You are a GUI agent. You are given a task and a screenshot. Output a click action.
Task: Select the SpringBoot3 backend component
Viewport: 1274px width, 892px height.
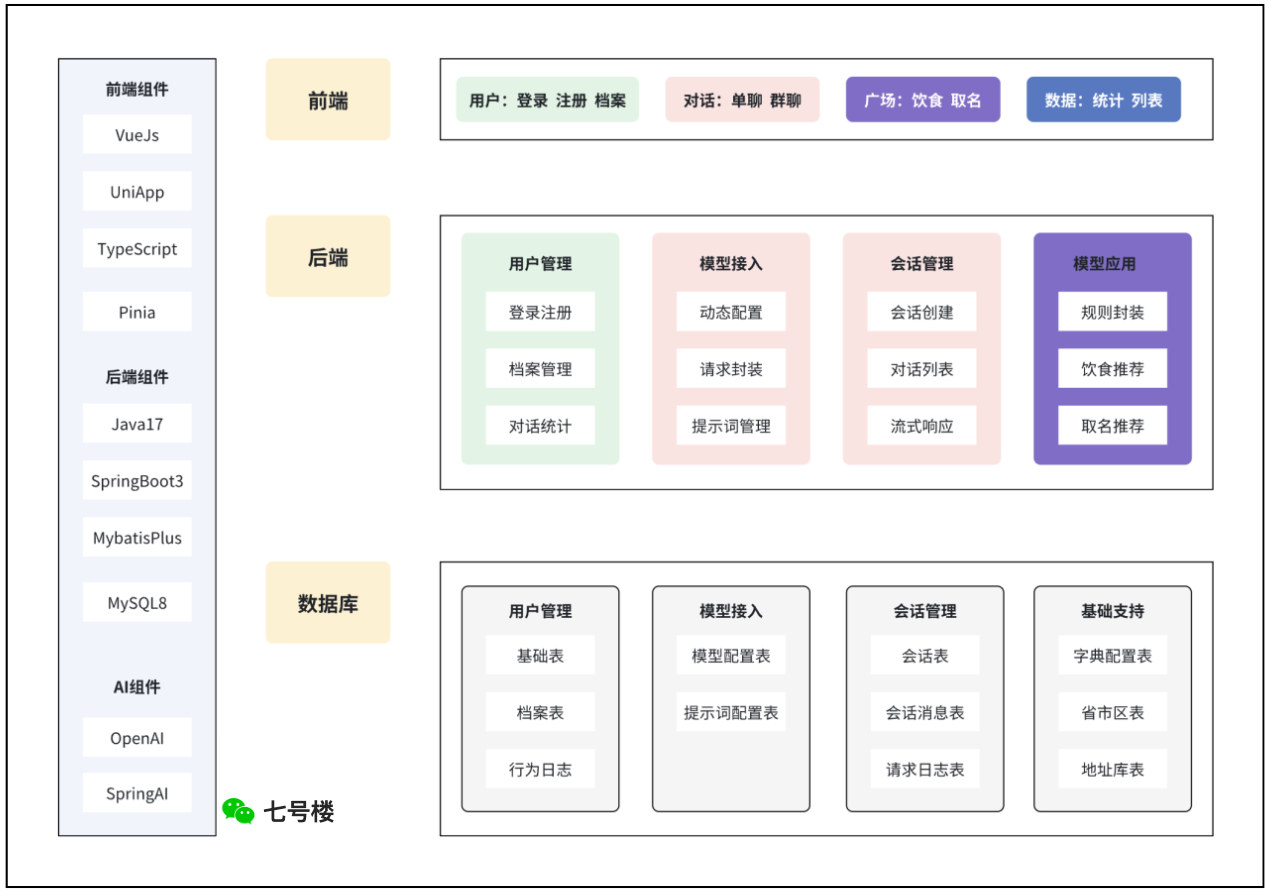(137, 481)
